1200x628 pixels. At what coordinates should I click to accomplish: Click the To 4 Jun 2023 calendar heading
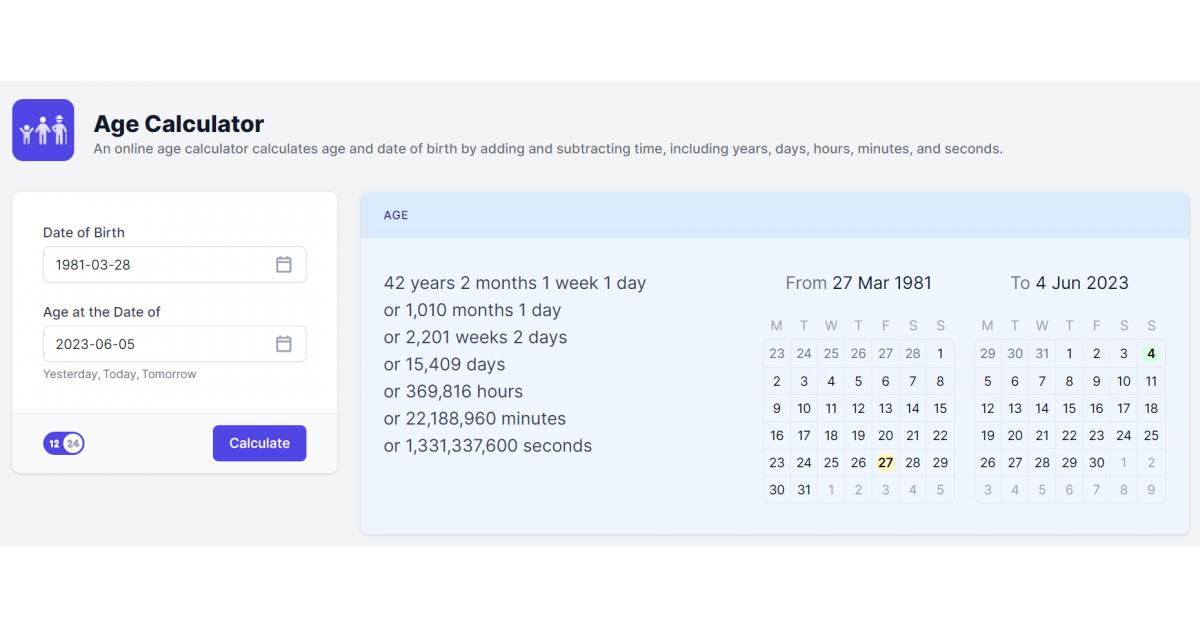click(1069, 283)
